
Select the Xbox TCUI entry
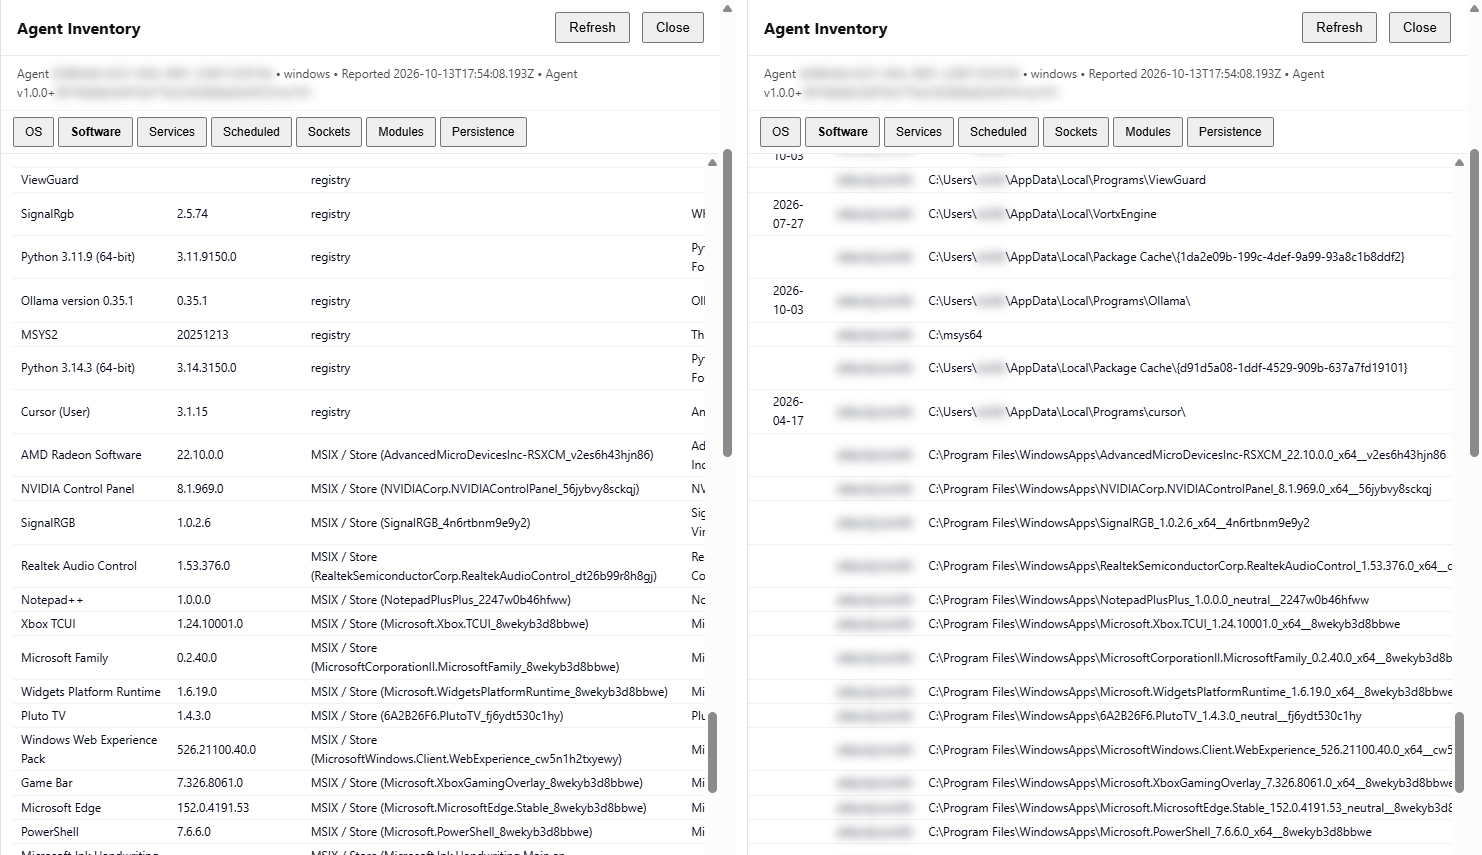(x=48, y=624)
